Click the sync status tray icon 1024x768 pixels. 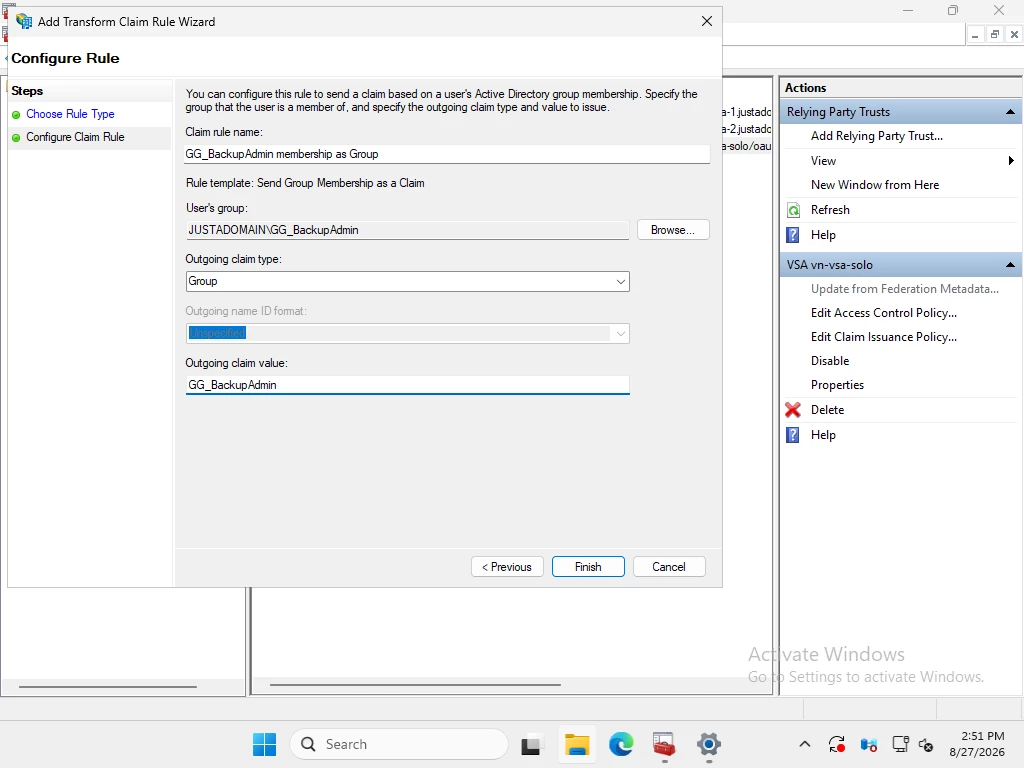pyautogui.click(x=837, y=744)
